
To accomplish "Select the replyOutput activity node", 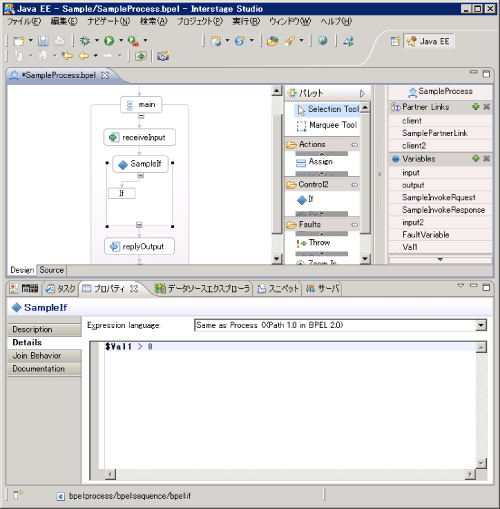I will [x=139, y=246].
